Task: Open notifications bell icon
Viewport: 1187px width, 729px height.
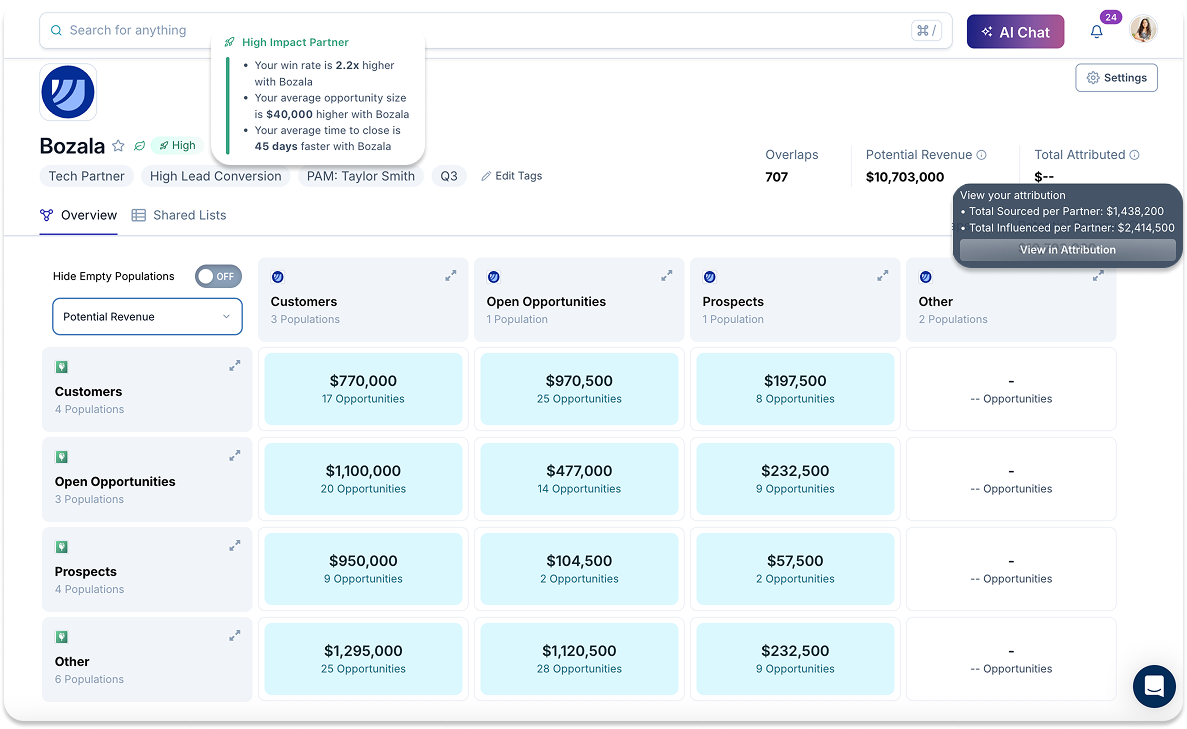Action: coord(1096,32)
